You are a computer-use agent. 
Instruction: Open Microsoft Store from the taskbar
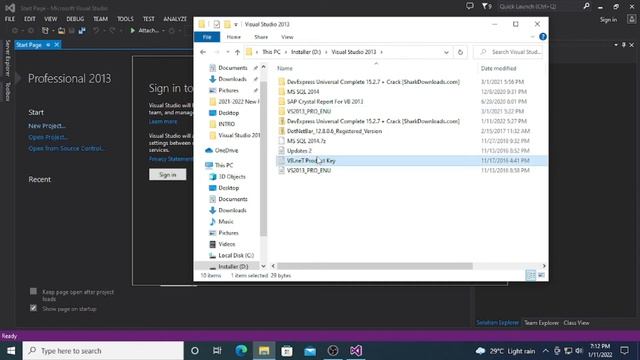(287, 351)
